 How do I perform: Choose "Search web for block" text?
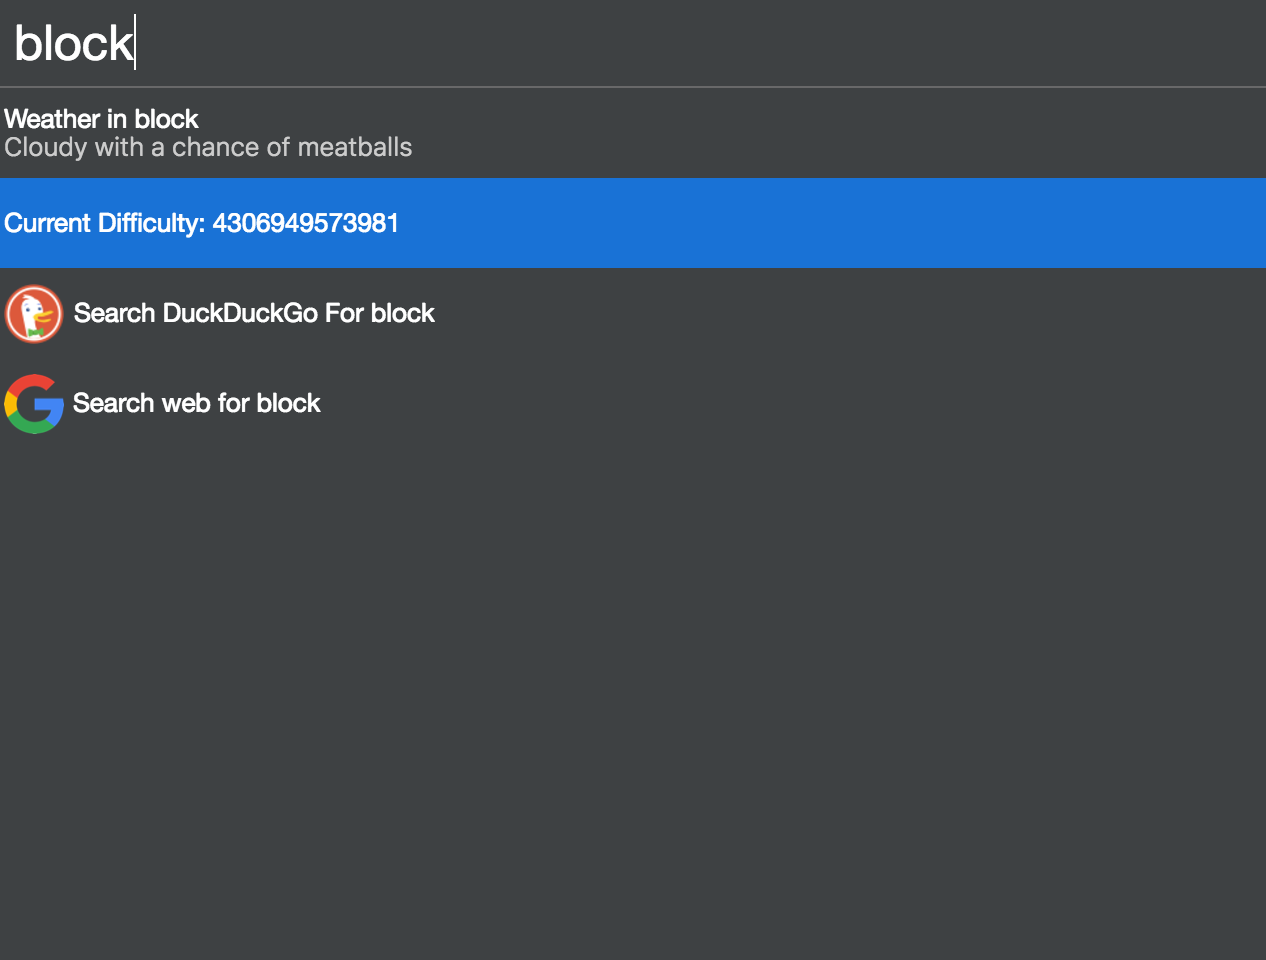coord(196,404)
